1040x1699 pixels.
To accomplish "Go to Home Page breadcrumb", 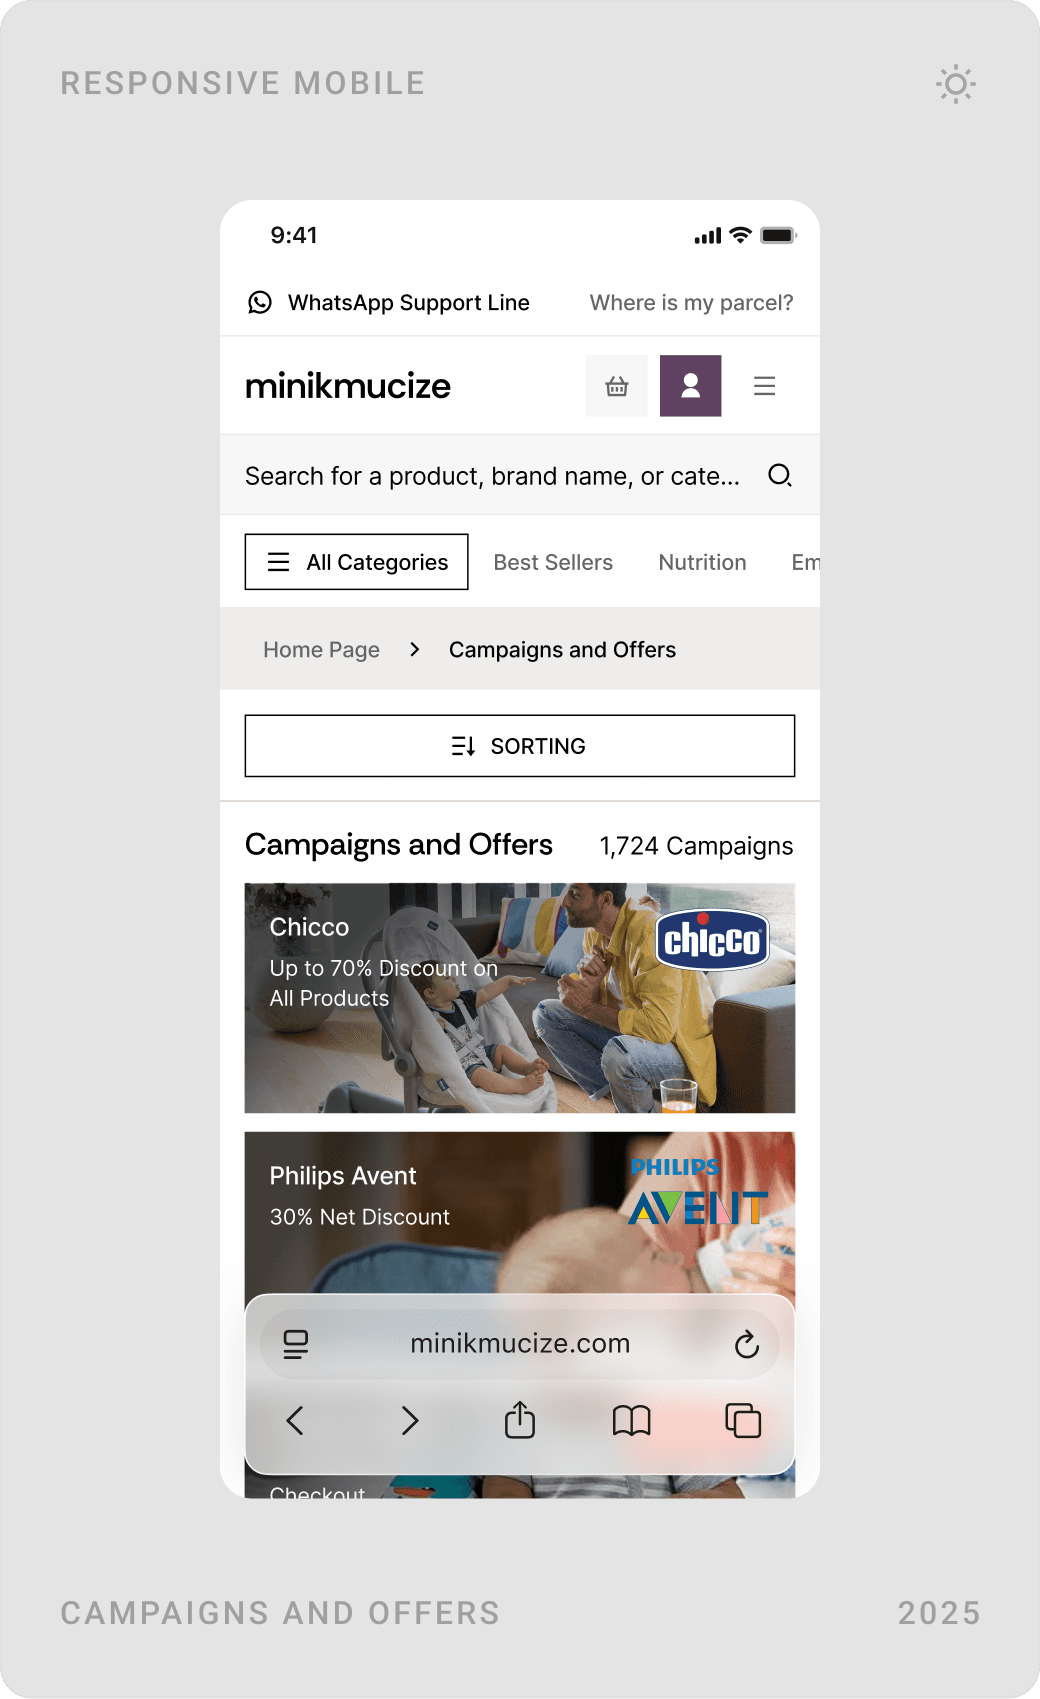I will (x=322, y=650).
